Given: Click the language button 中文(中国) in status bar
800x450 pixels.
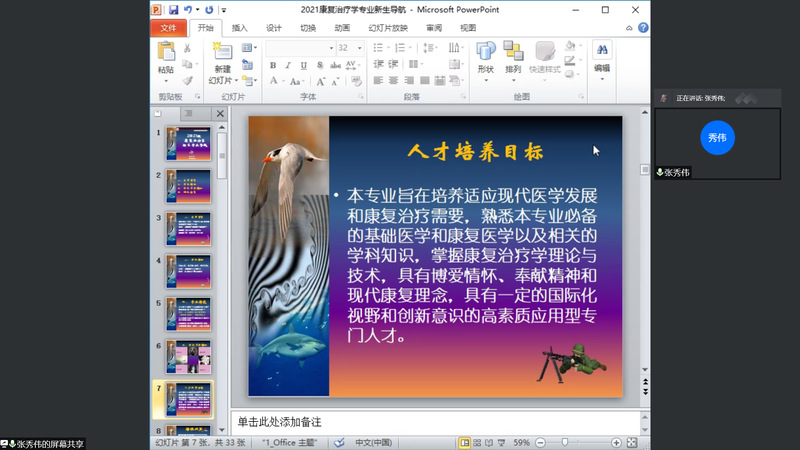Looking at the screenshot, I should click(376, 442).
